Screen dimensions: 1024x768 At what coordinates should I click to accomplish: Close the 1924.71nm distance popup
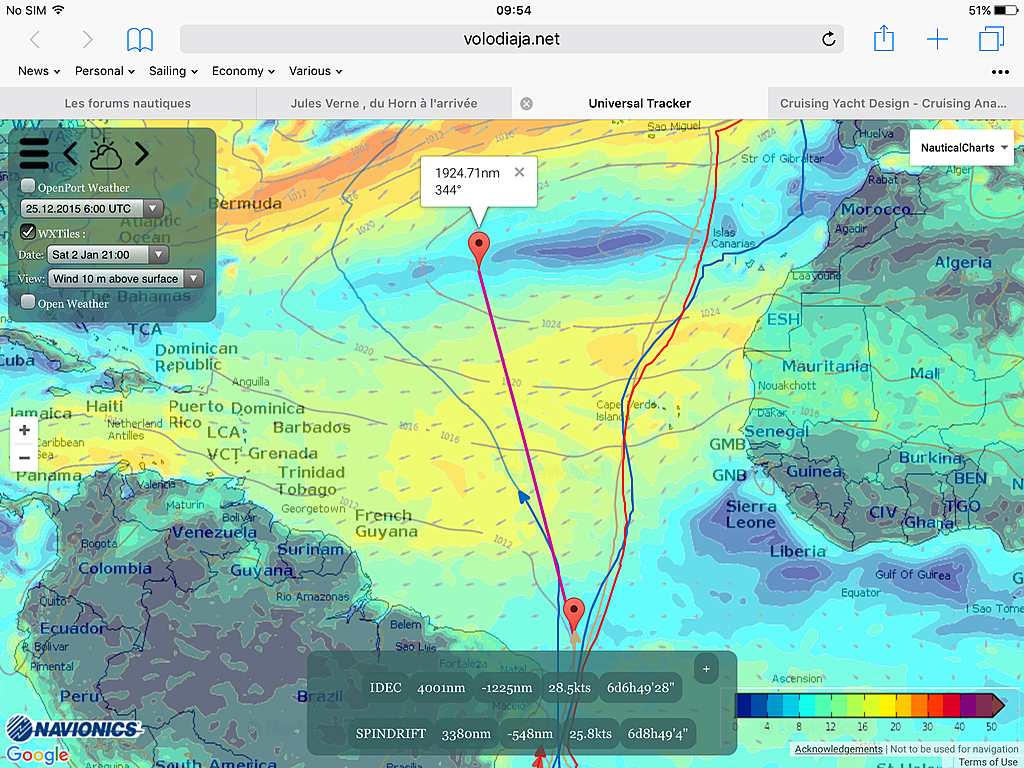point(519,172)
